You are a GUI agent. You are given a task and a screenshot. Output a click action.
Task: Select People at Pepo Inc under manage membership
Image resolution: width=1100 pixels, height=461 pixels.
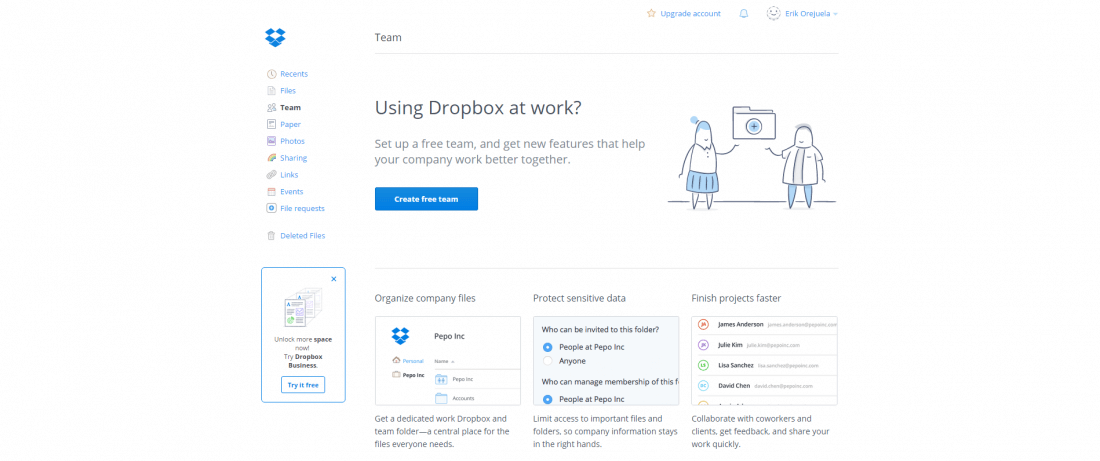547,399
